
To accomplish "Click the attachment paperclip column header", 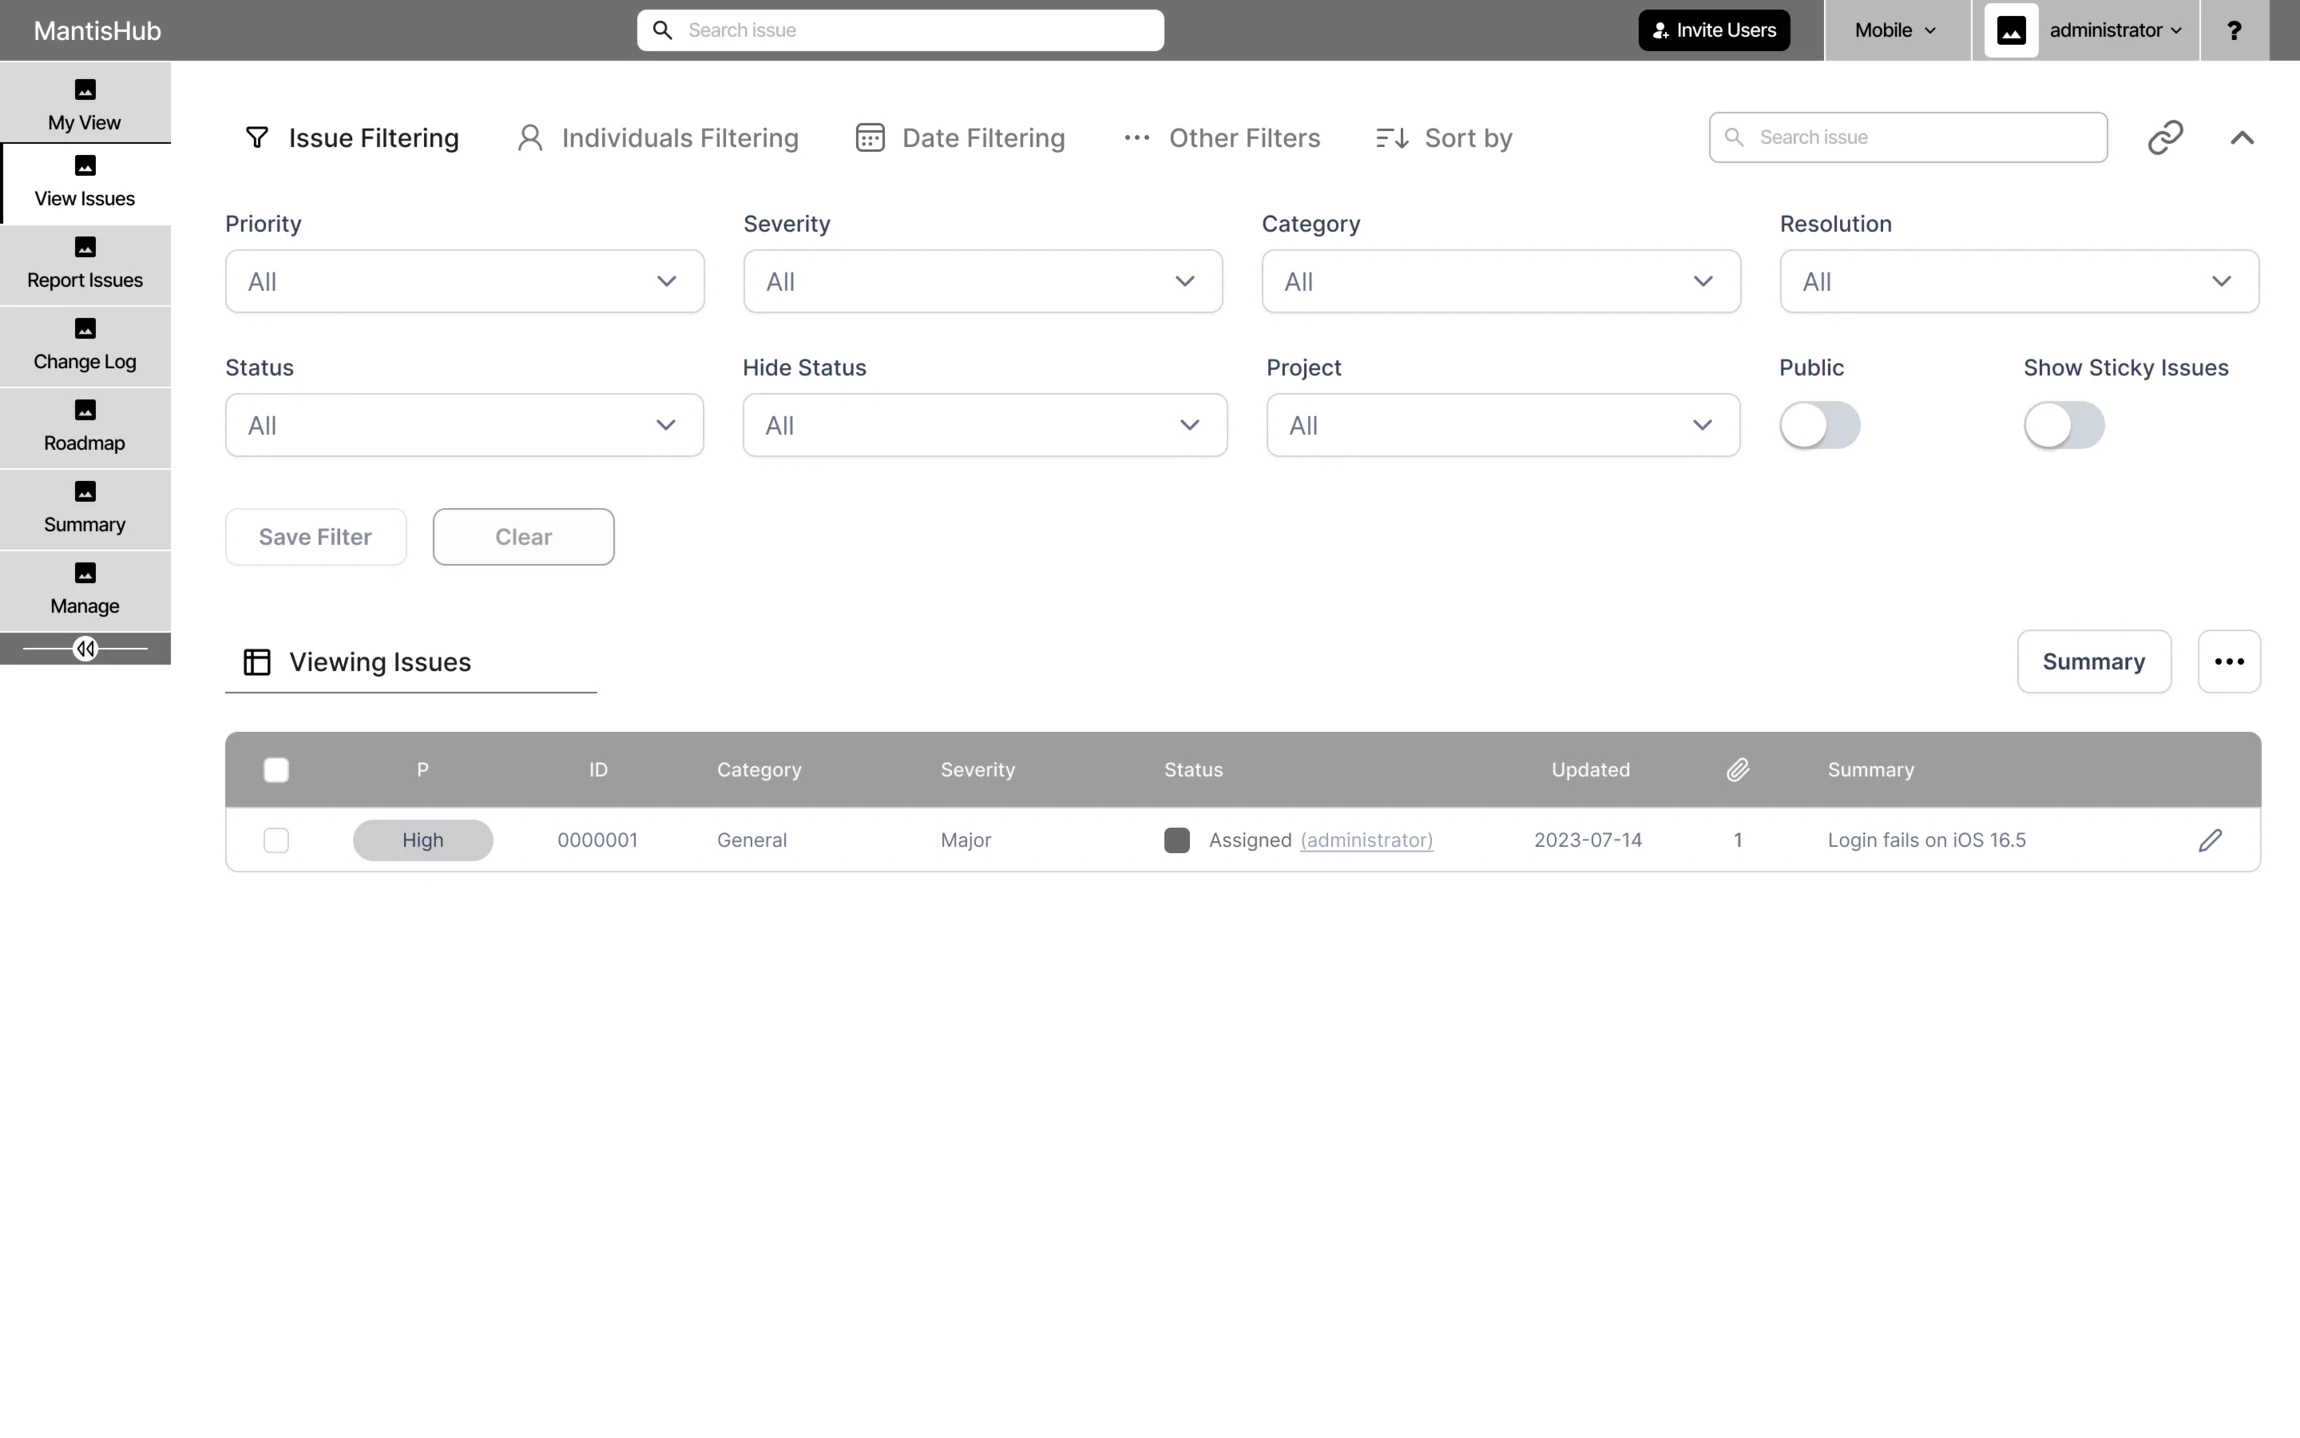I will (x=1738, y=769).
